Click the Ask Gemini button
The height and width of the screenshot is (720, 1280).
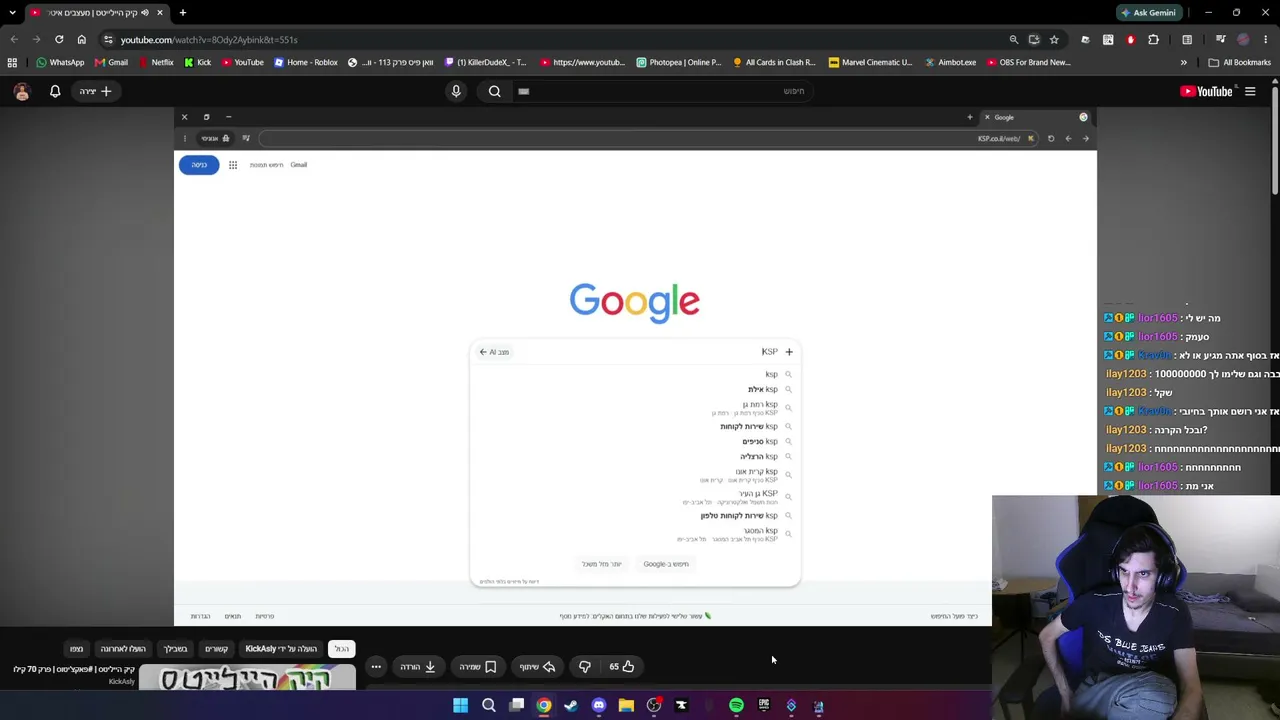[x=1148, y=13]
